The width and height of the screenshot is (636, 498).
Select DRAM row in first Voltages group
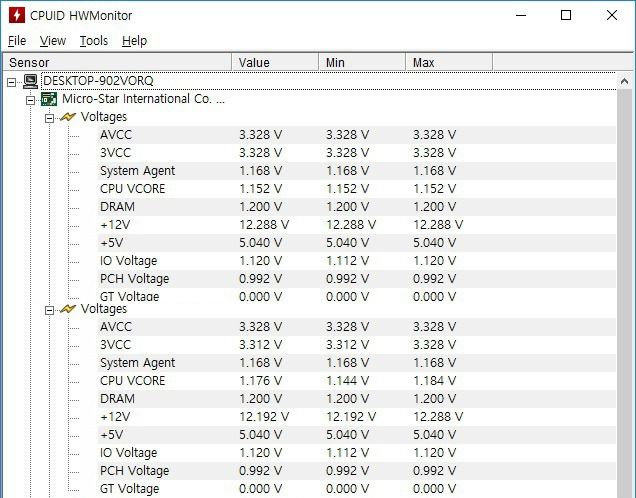[x=357, y=207]
